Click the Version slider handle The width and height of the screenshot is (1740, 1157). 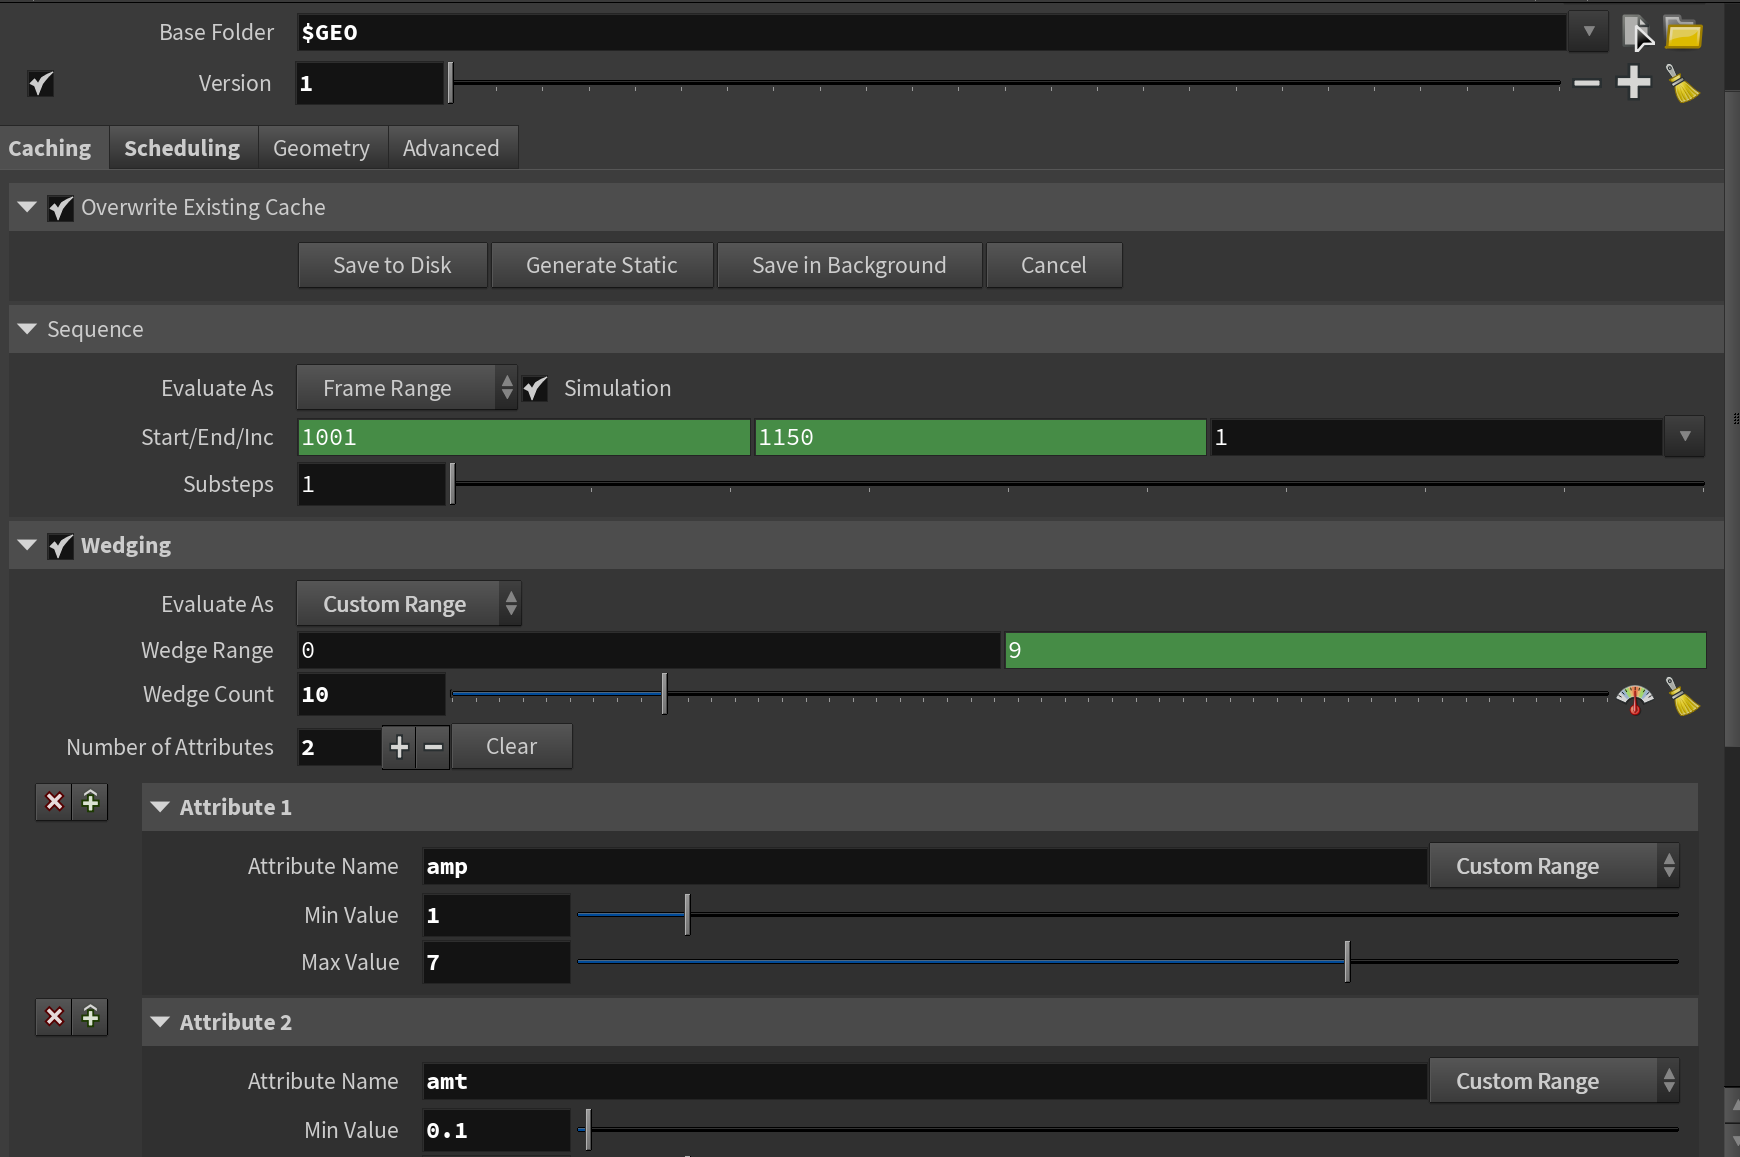coord(450,83)
